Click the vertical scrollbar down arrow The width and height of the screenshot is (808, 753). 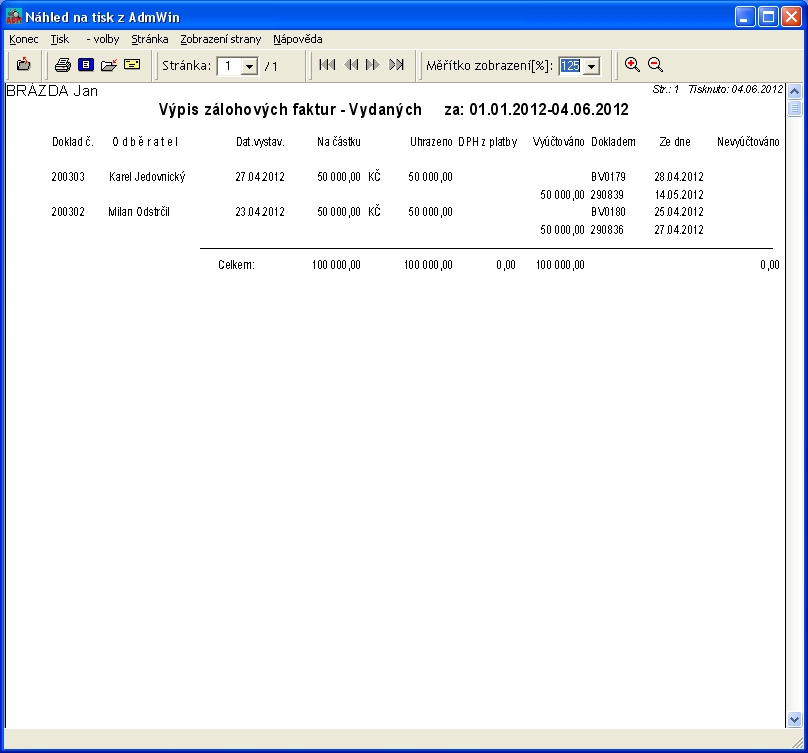(x=794, y=719)
